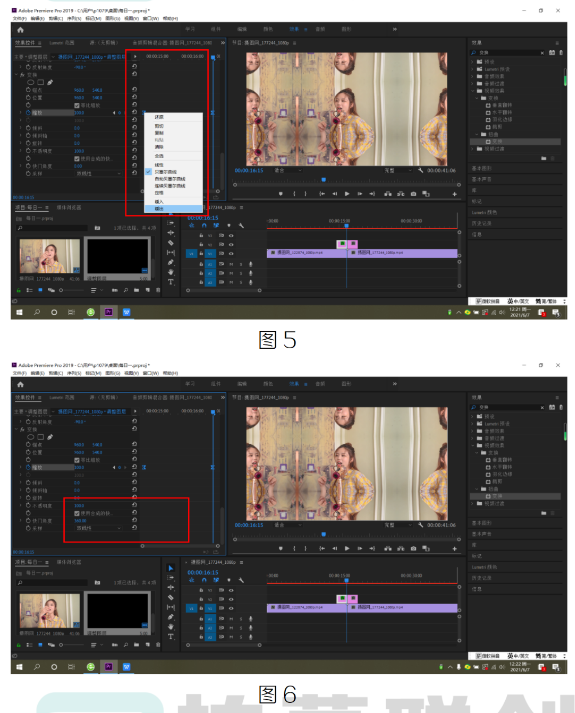Expand the Lumetri 预设 folder in Figure 5 Effects
The image size is (575, 713).
click(x=472, y=69)
